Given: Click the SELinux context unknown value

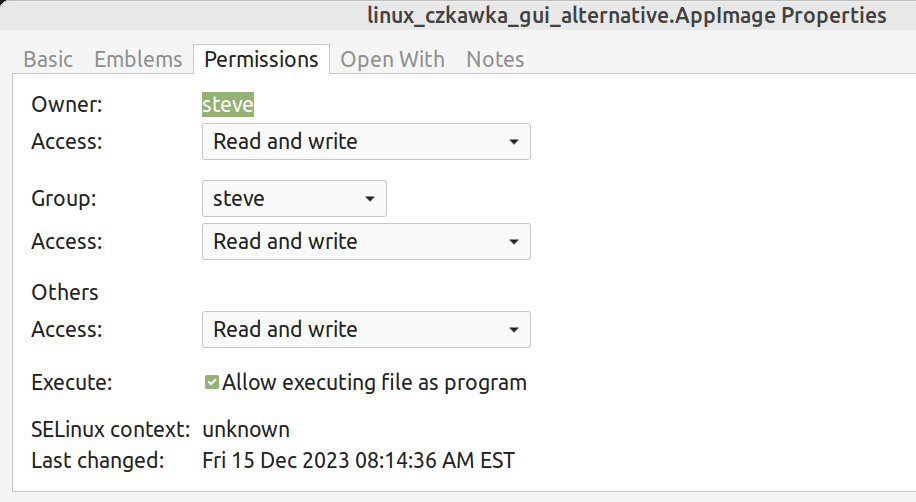Looking at the screenshot, I should click(246, 430).
